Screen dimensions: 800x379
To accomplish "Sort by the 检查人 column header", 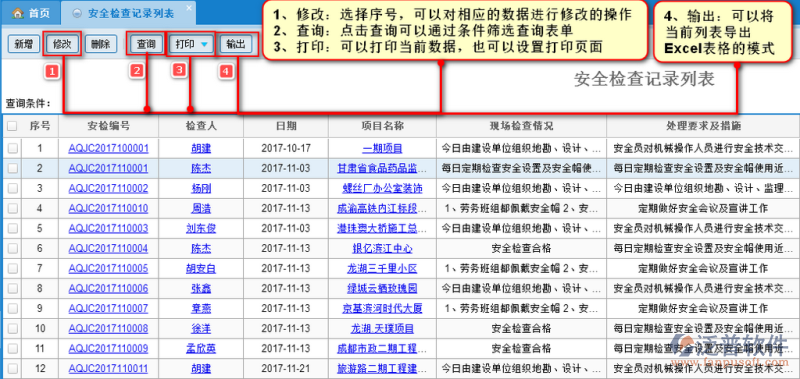I will point(201,126).
